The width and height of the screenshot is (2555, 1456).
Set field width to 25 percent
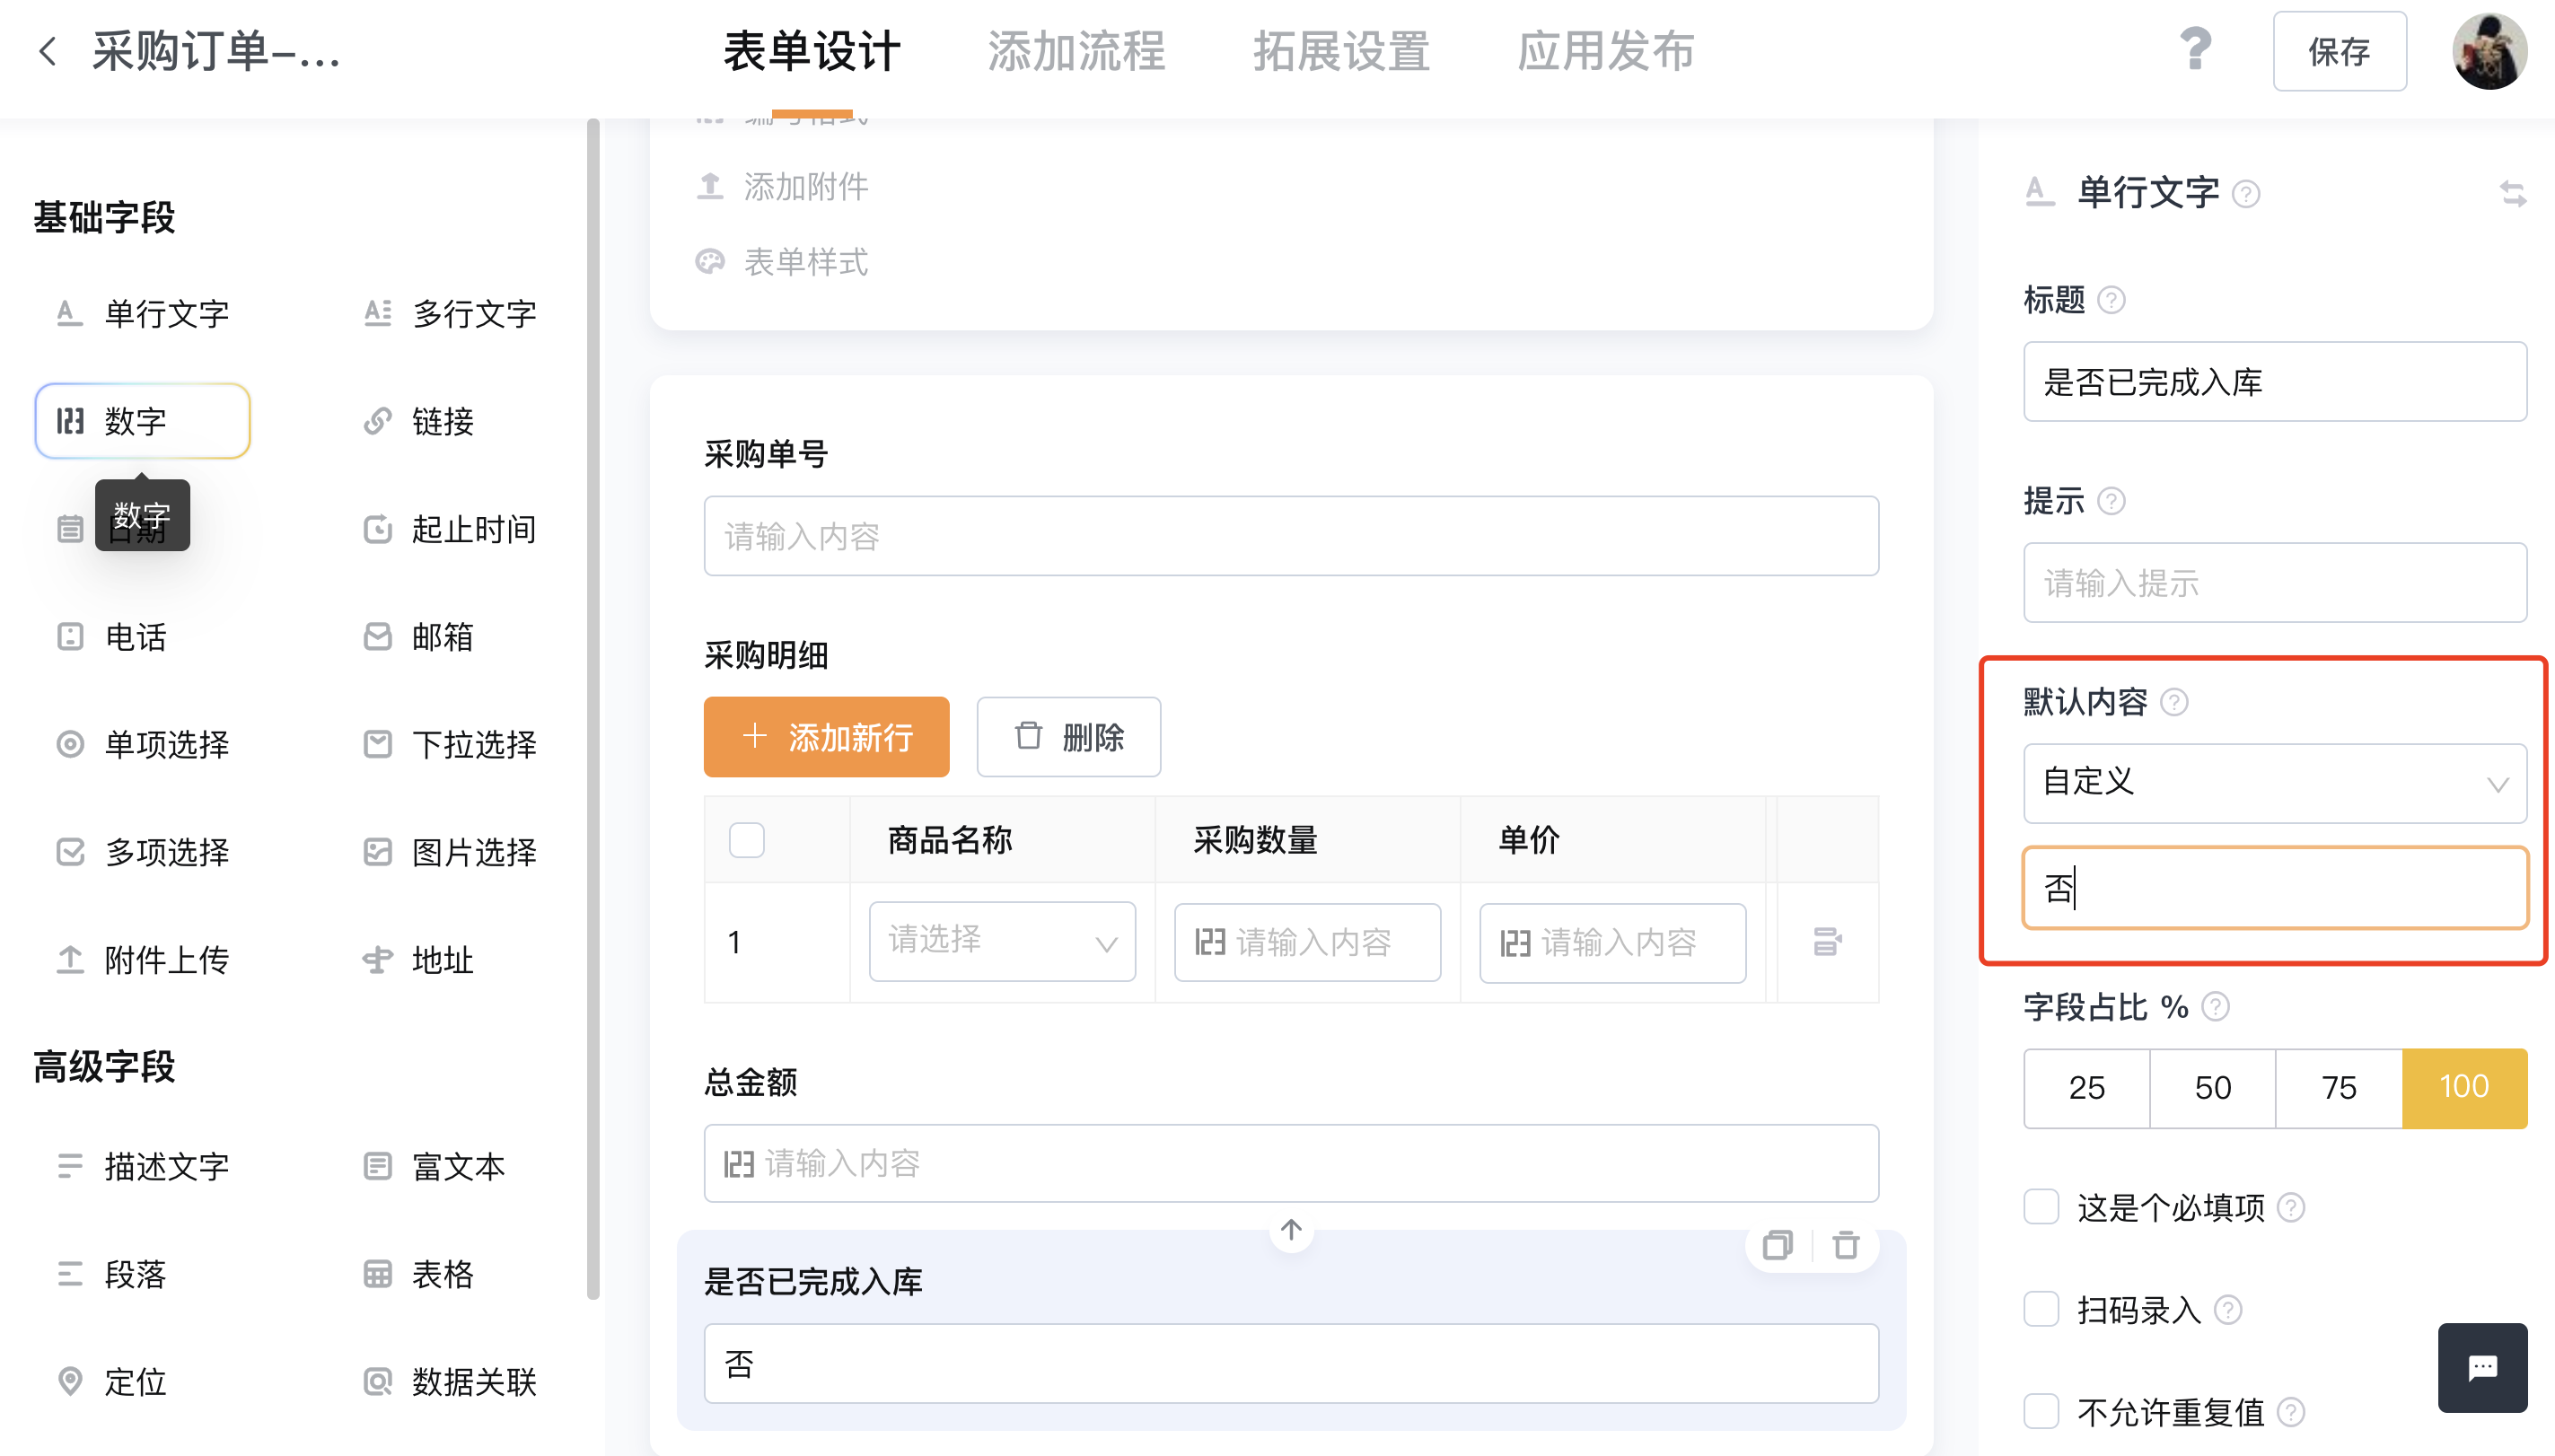pos(2087,1088)
